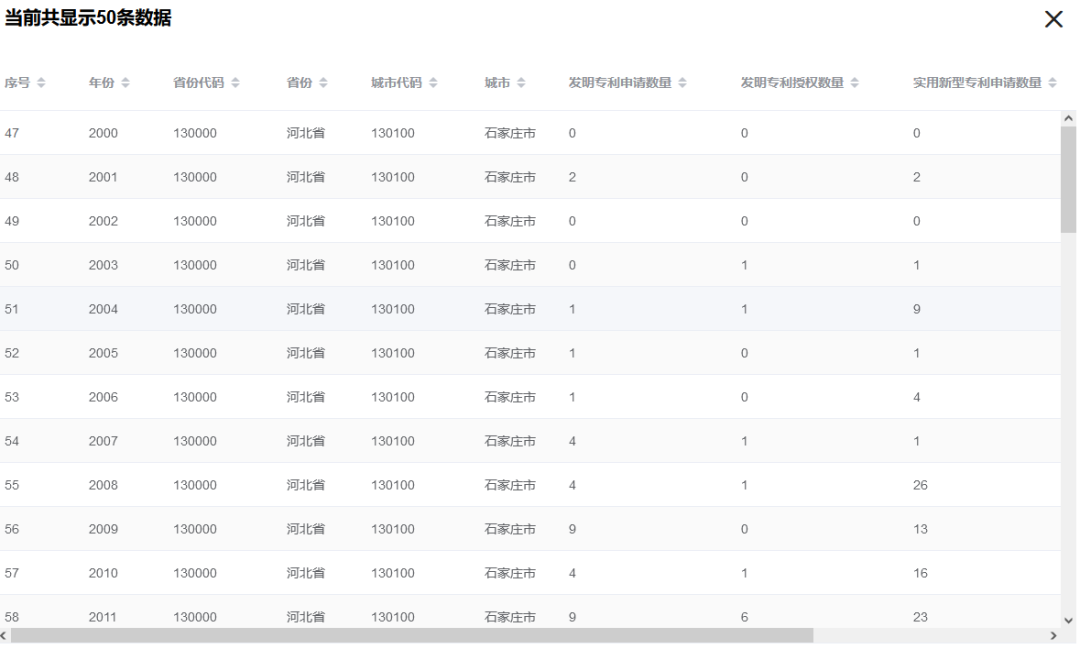The width and height of the screenshot is (1080, 649).
Task: Click horizontal scrollbar right arrow
Action: pos(1053,635)
